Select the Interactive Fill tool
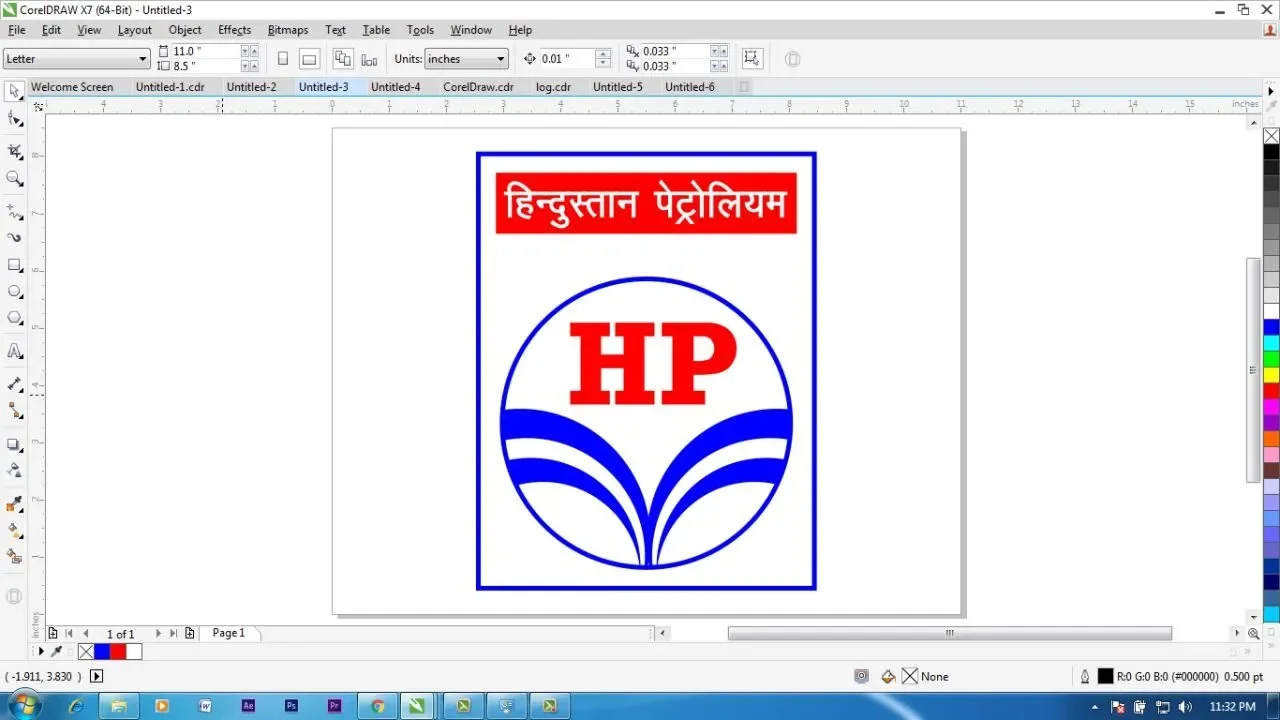 point(14,530)
